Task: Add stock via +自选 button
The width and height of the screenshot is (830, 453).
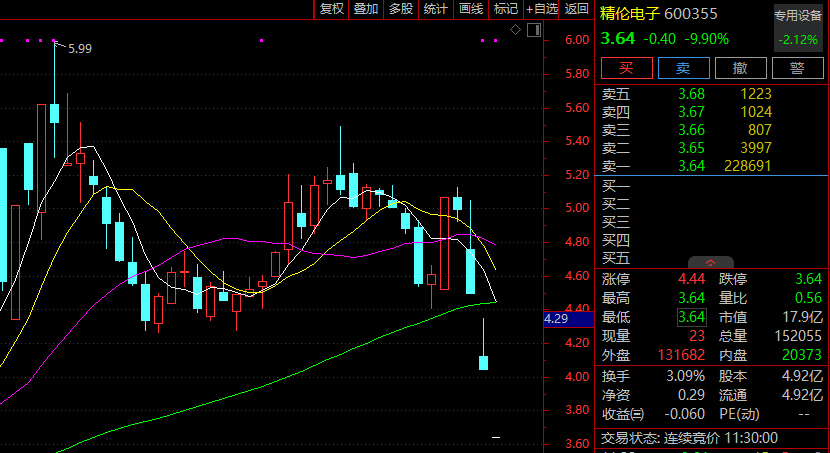Action: point(542,9)
